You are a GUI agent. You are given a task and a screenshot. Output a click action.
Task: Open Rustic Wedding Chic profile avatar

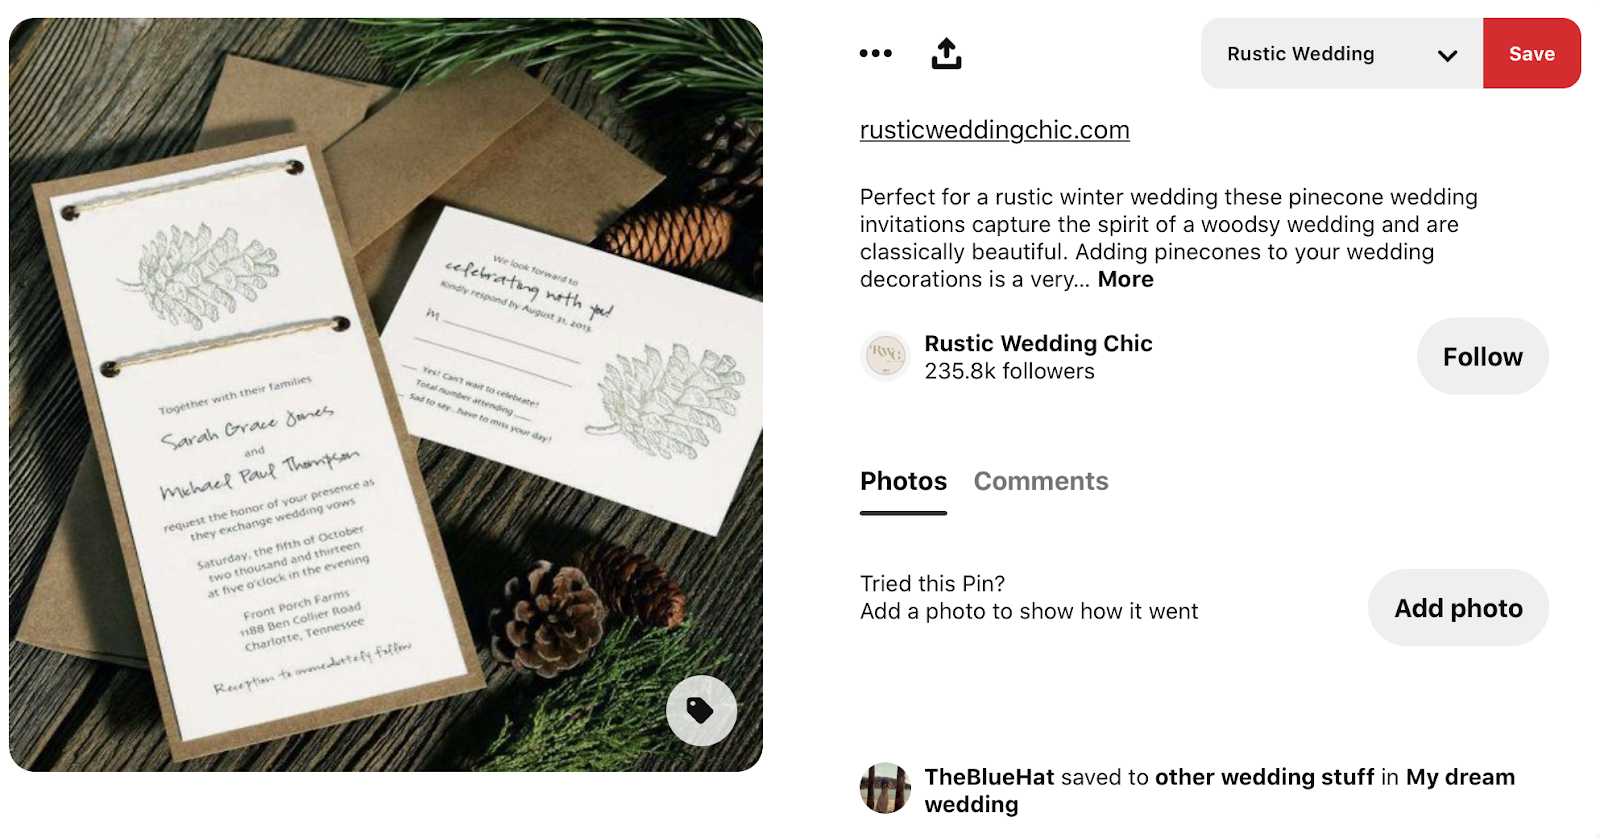[x=885, y=356]
